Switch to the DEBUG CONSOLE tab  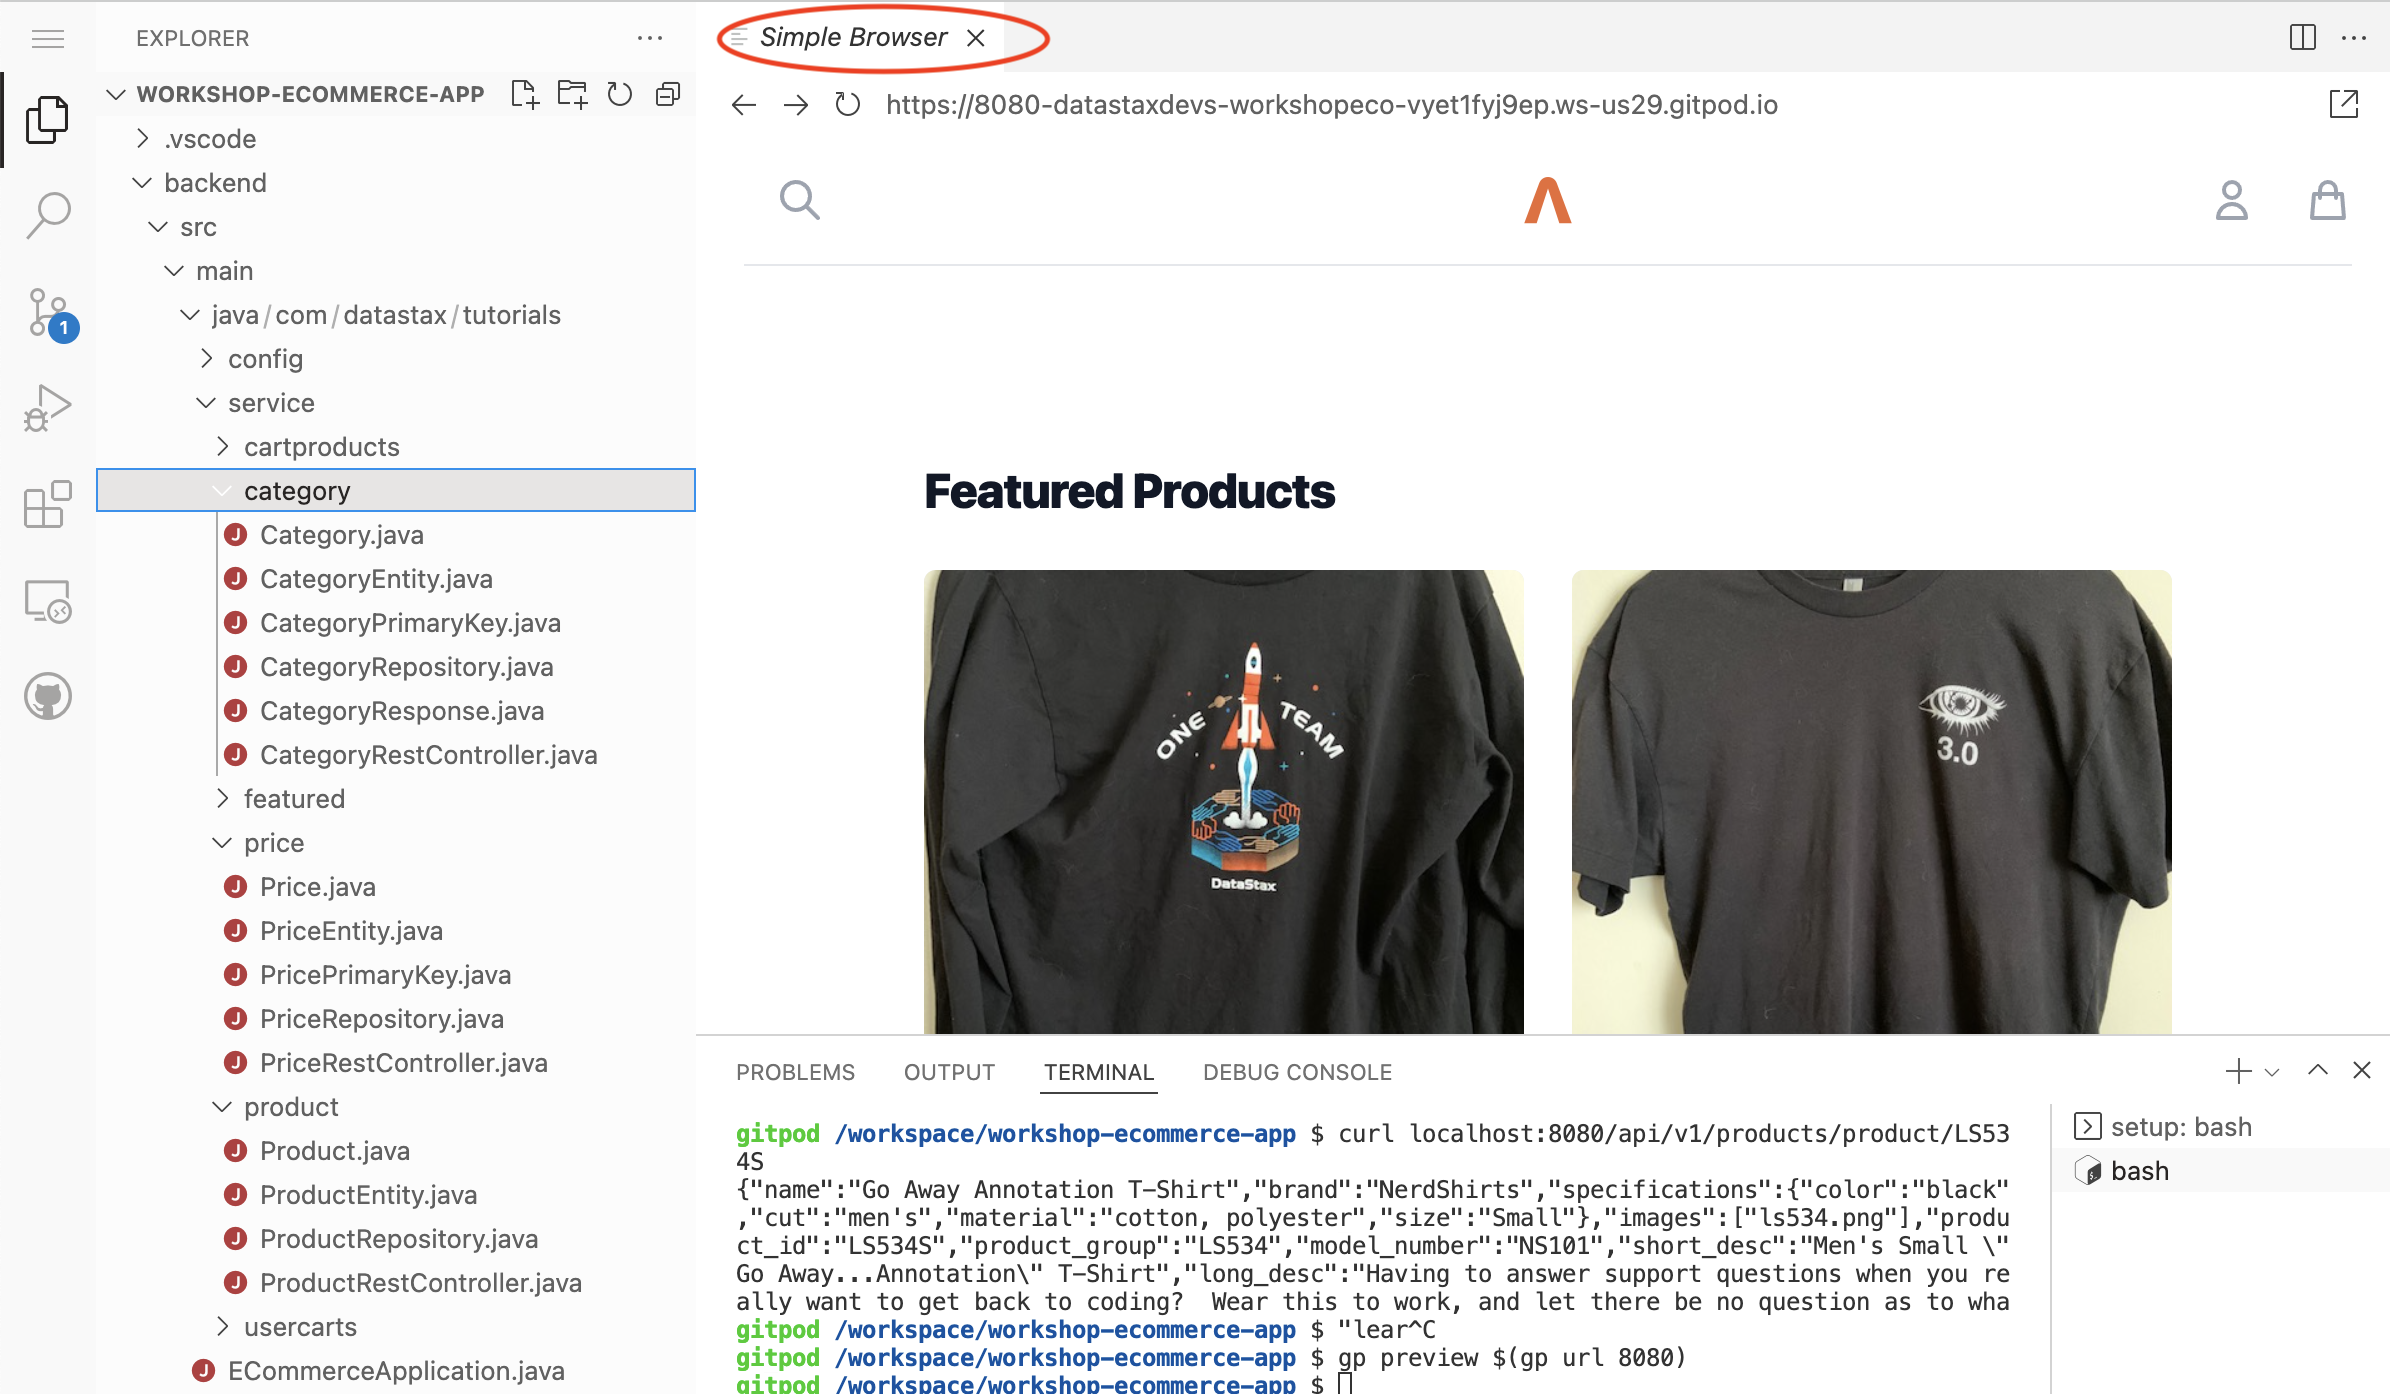1297,1072
